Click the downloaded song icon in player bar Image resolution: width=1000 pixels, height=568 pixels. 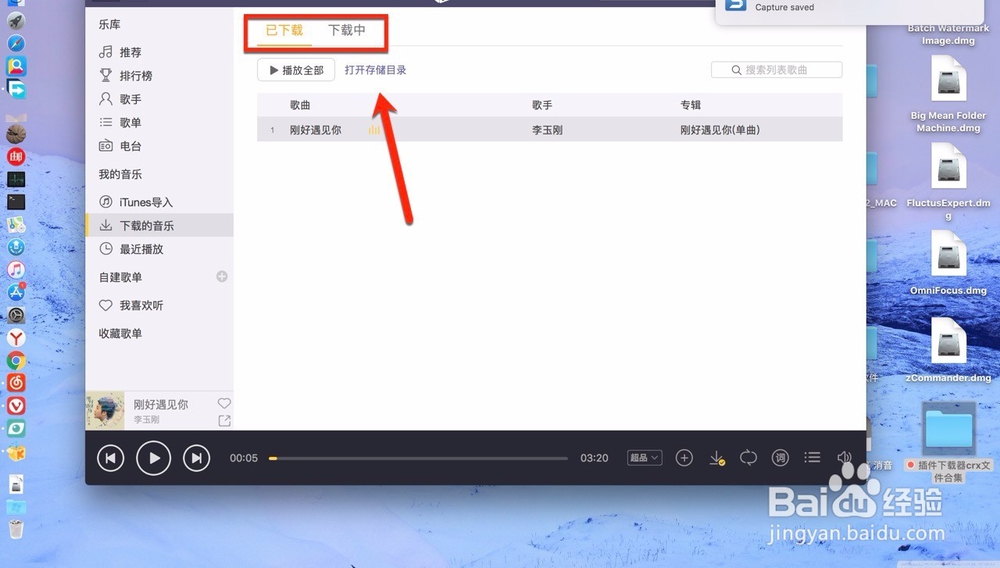(717, 458)
